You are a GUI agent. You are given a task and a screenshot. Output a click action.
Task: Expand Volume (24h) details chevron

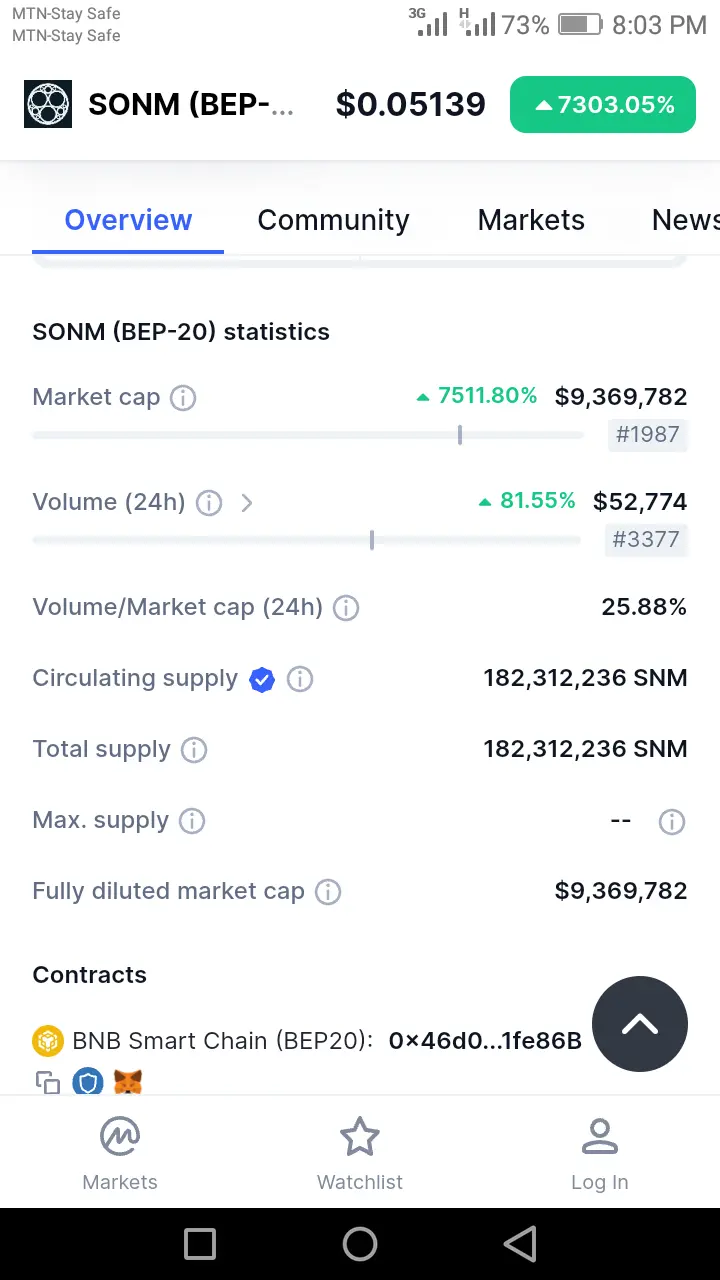point(246,503)
